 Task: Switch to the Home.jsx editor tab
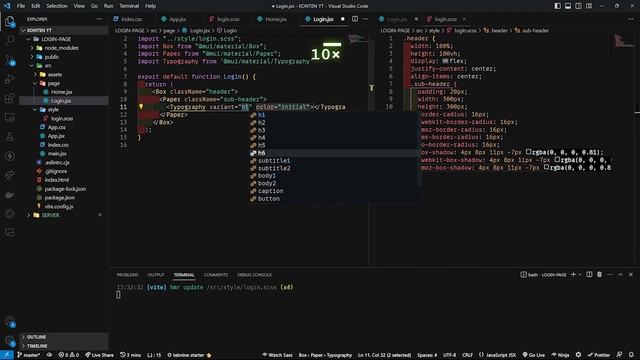(276, 19)
